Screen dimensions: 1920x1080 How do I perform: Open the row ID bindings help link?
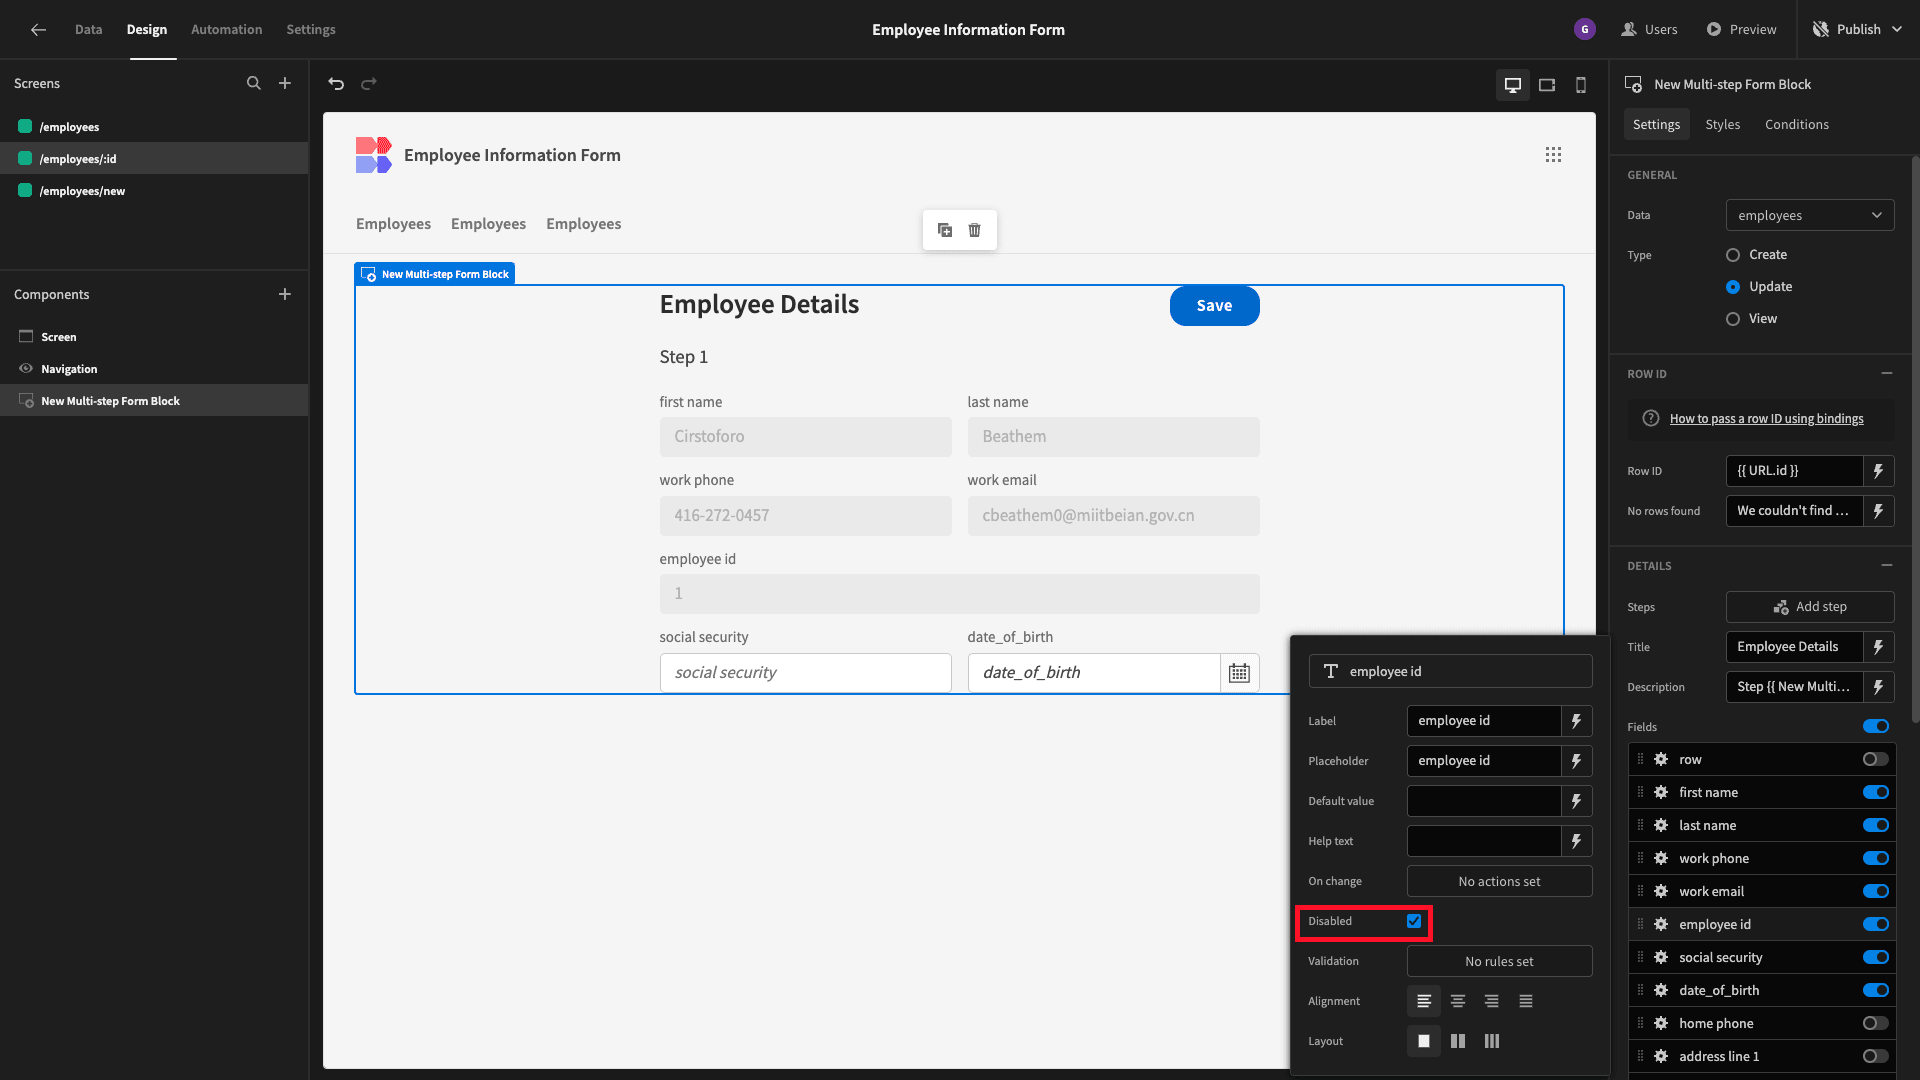click(1767, 419)
